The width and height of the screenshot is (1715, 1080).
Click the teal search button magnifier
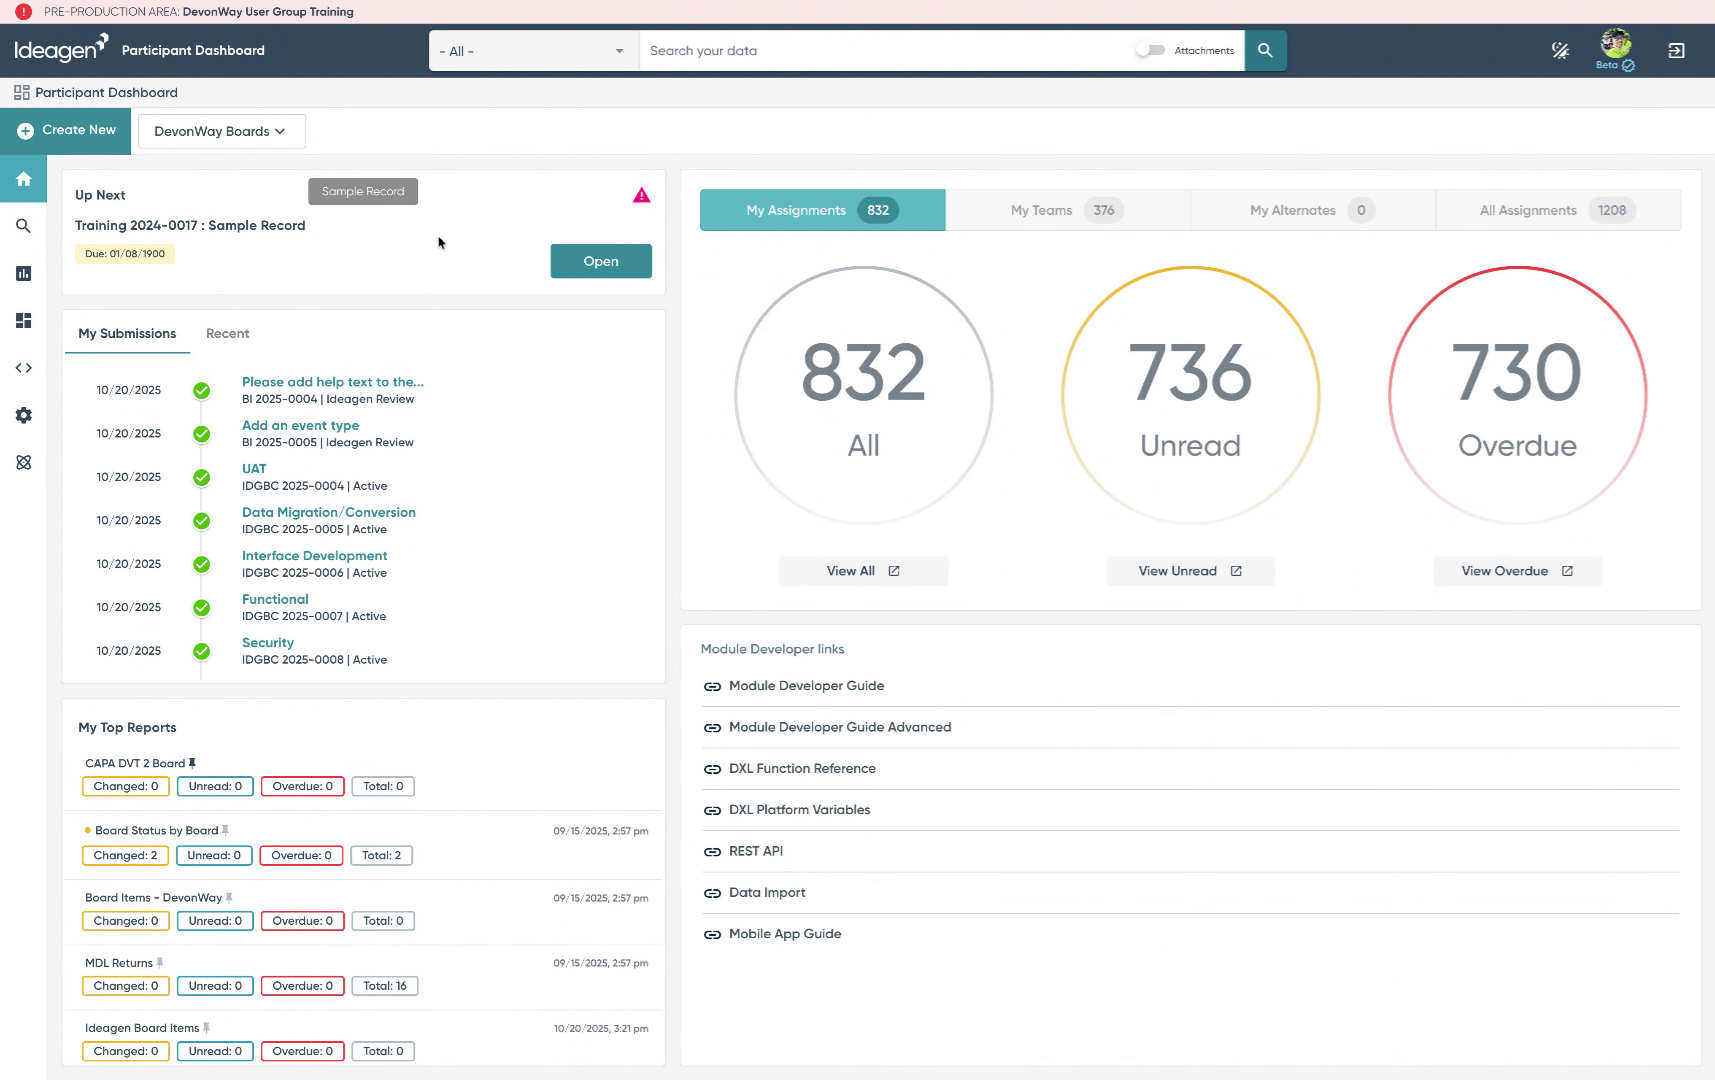click(x=1265, y=50)
